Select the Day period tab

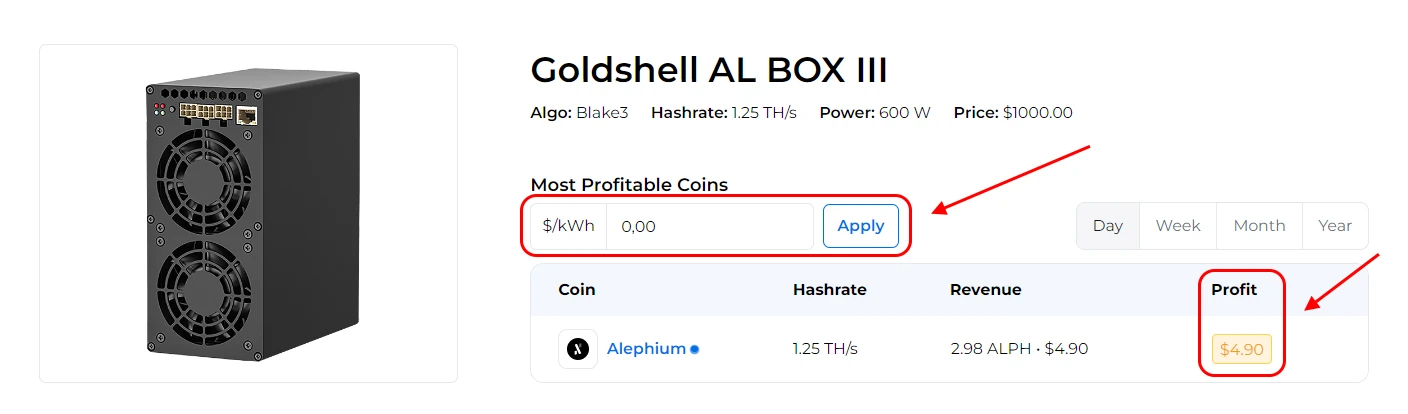1108,226
